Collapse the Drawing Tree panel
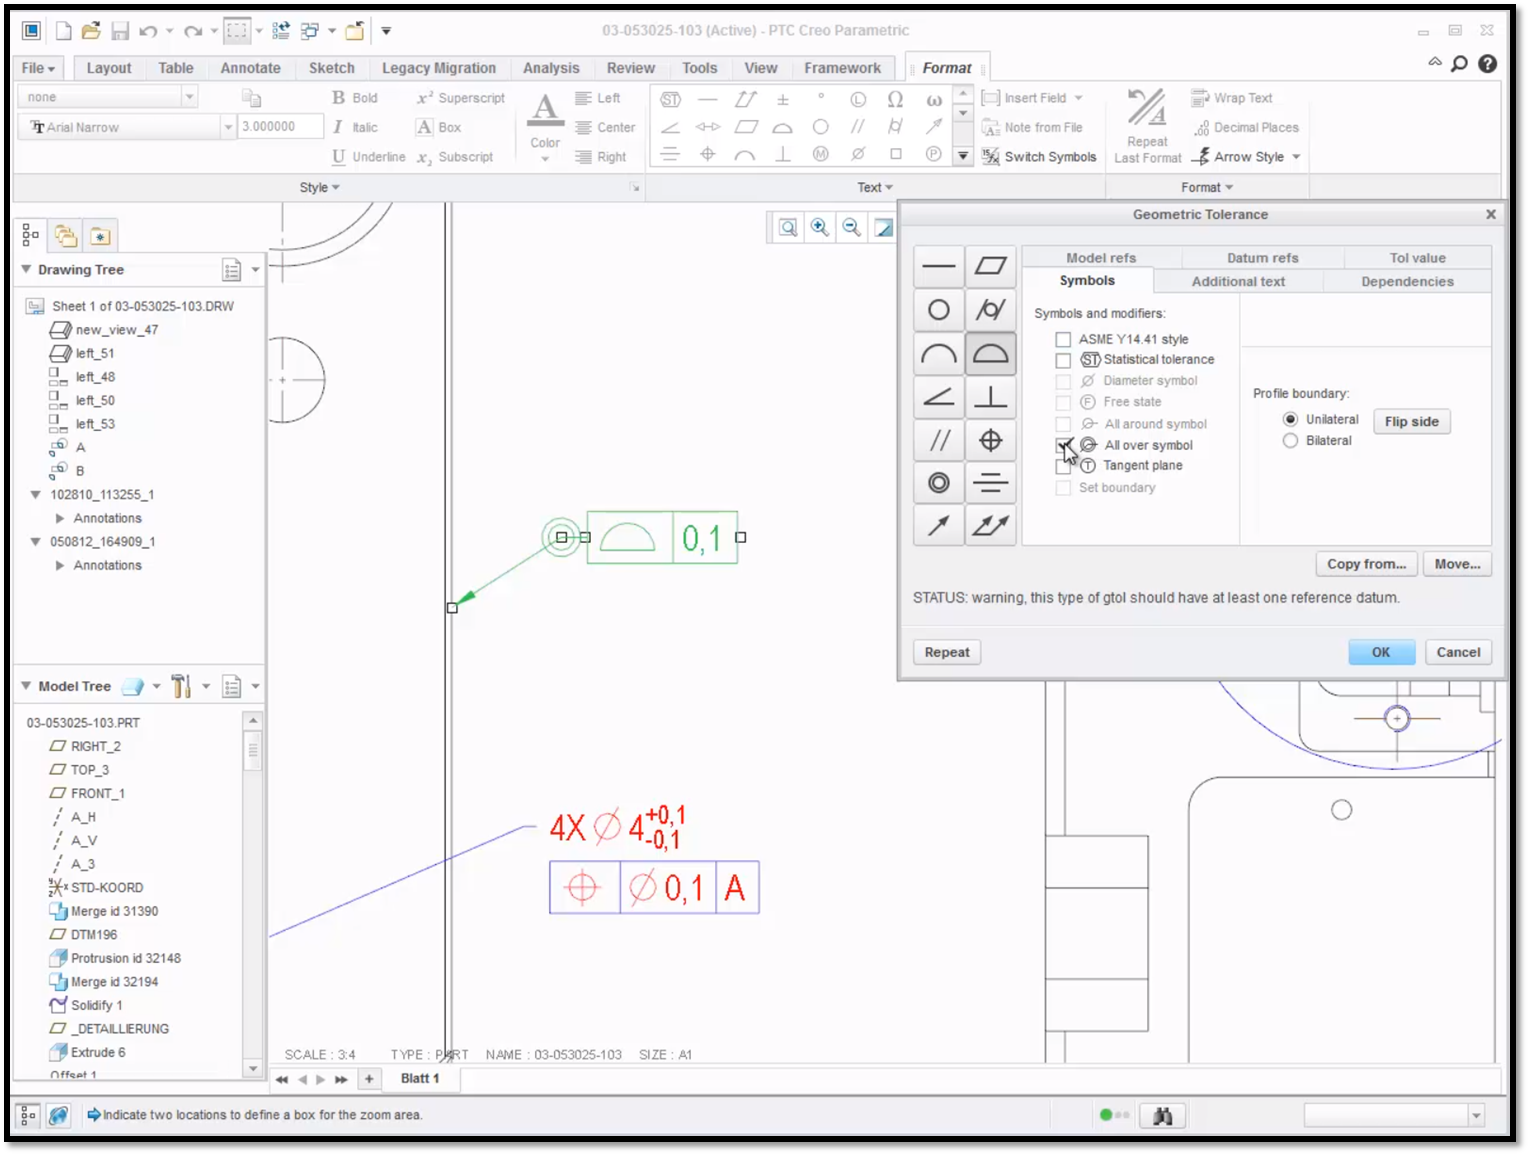This screenshot has height=1155, width=1529. (27, 270)
